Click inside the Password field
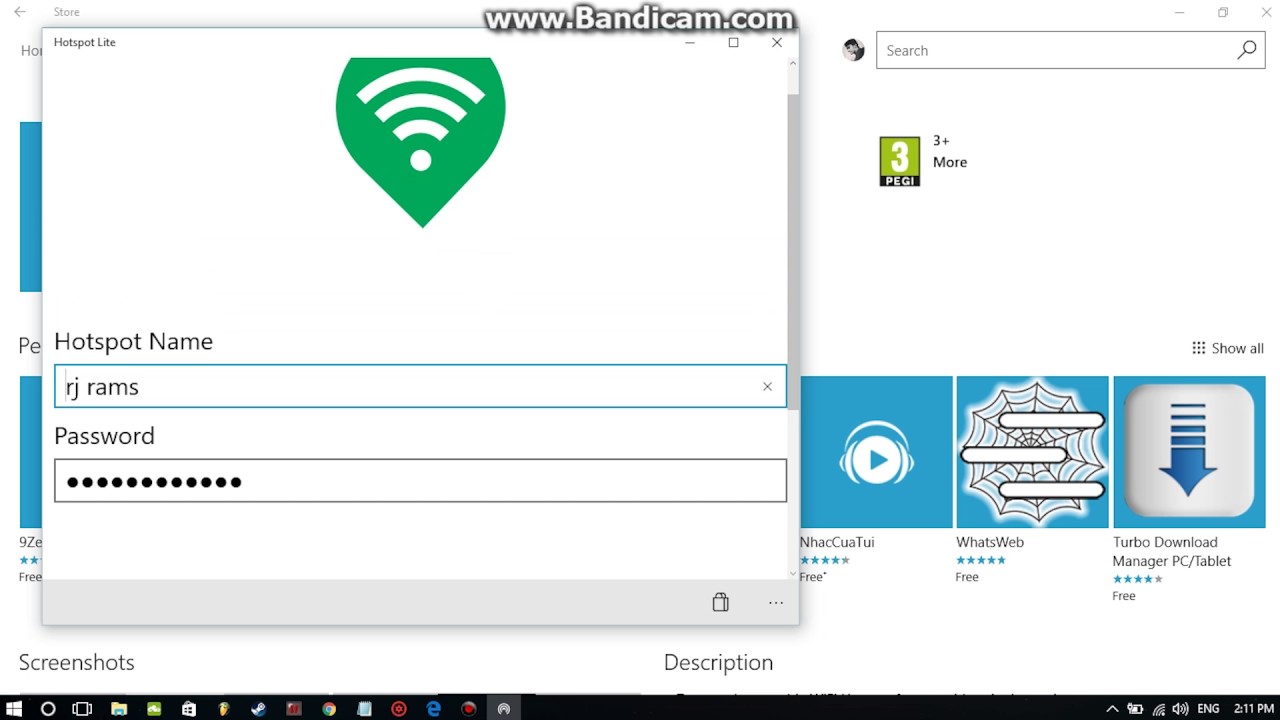This screenshot has width=1280, height=720. (x=420, y=481)
